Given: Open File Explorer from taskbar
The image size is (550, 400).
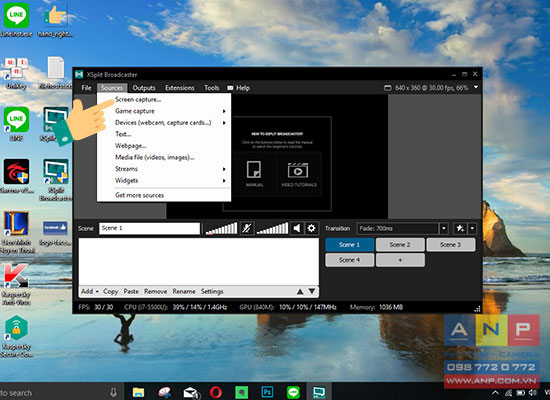Looking at the screenshot, I should click(x=139, y=392).
